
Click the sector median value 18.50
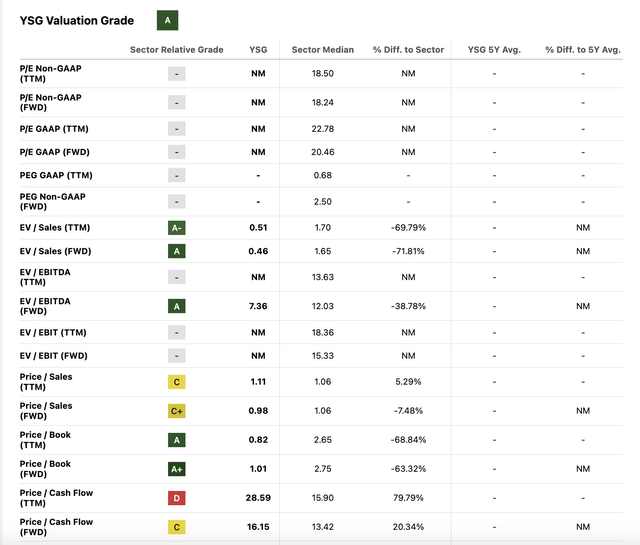(323, 74)
